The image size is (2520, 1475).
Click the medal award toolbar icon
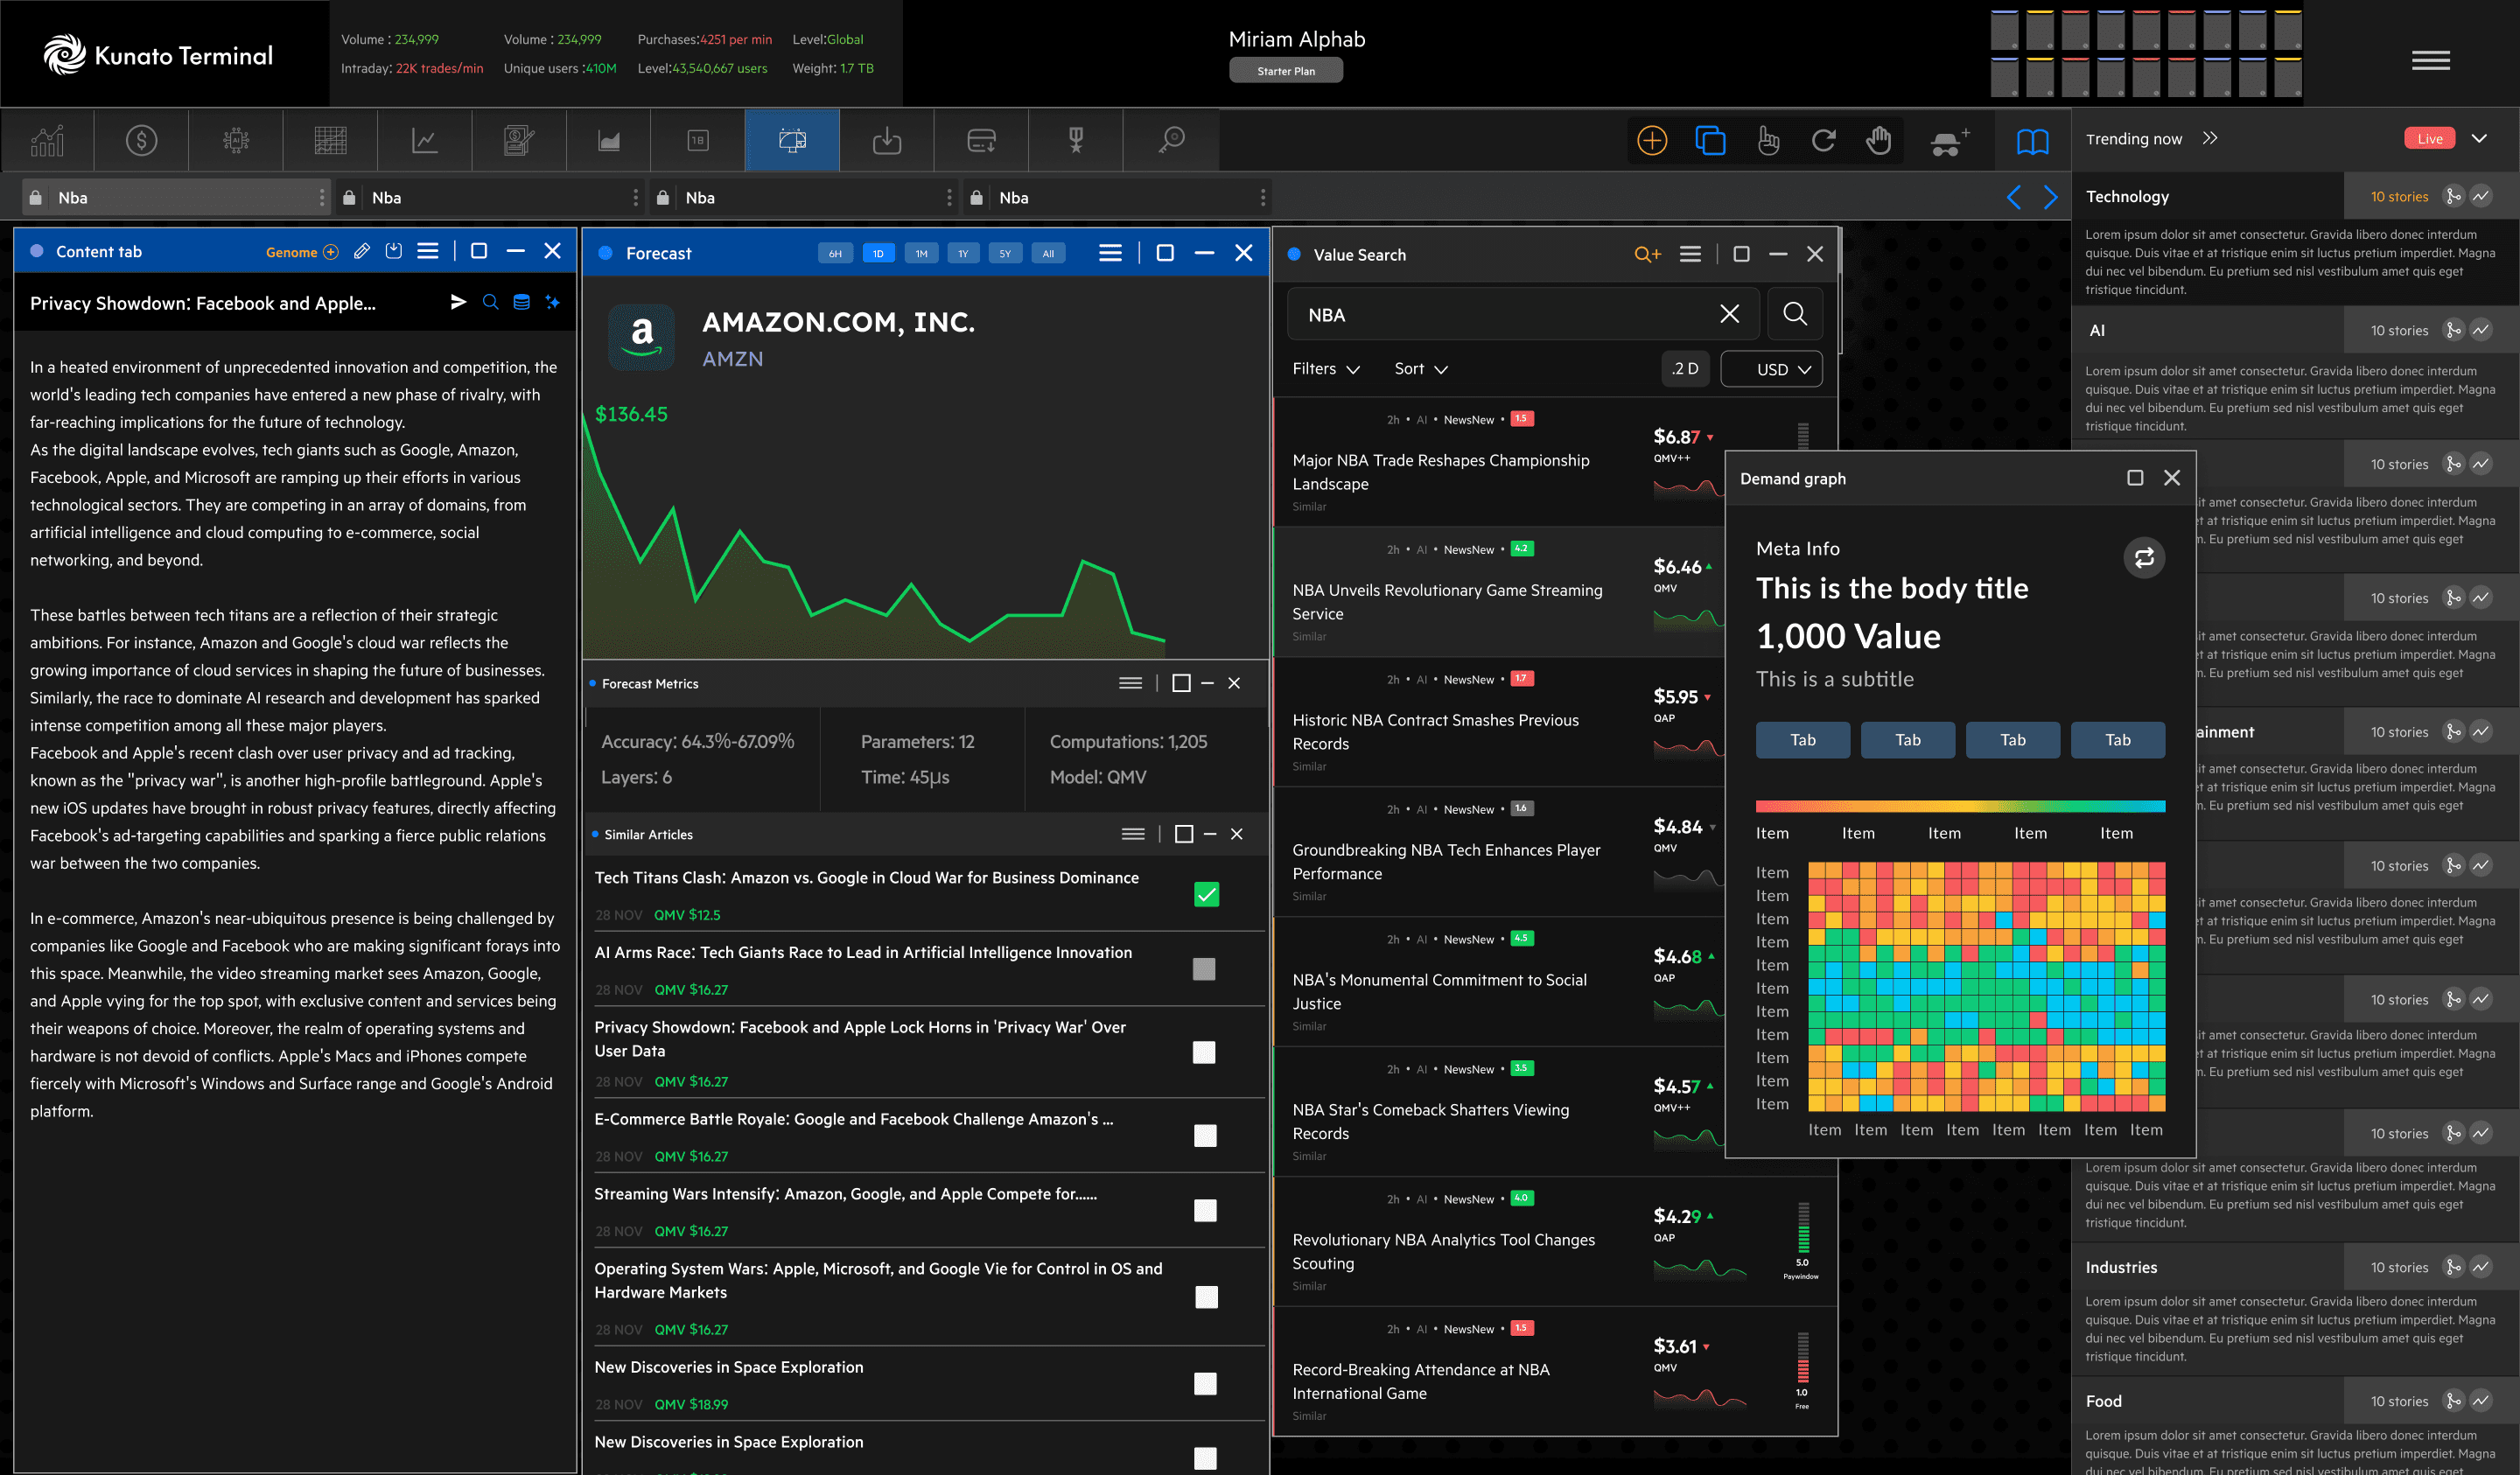[x=1076, y=140]
